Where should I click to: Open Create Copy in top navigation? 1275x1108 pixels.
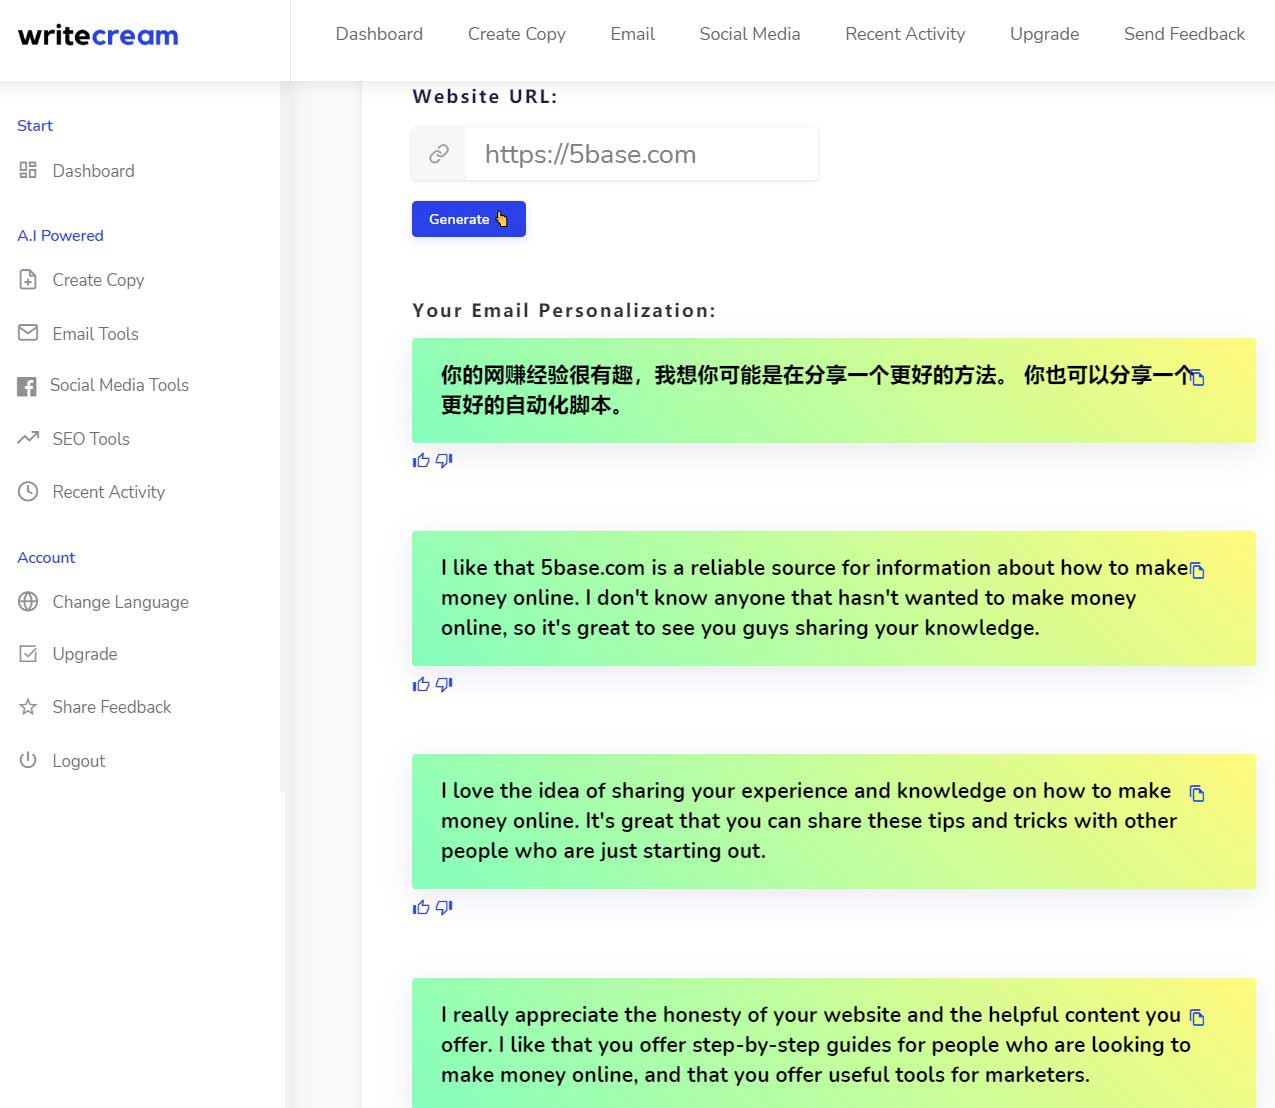point(516,34)
